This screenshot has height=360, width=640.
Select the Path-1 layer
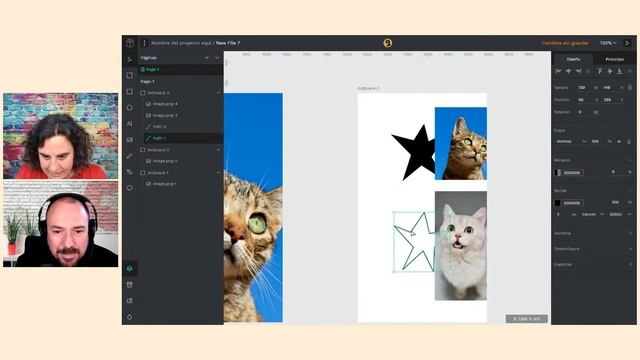click(180, 138)
